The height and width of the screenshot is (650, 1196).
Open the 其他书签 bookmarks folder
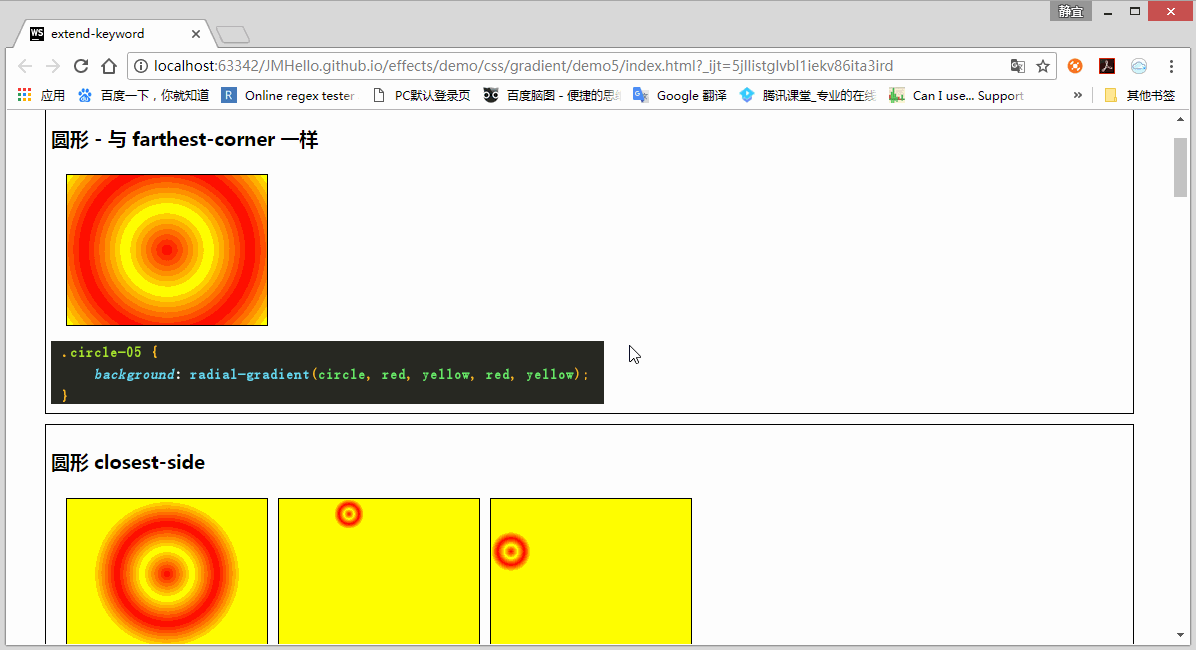tap(1140, 95)
